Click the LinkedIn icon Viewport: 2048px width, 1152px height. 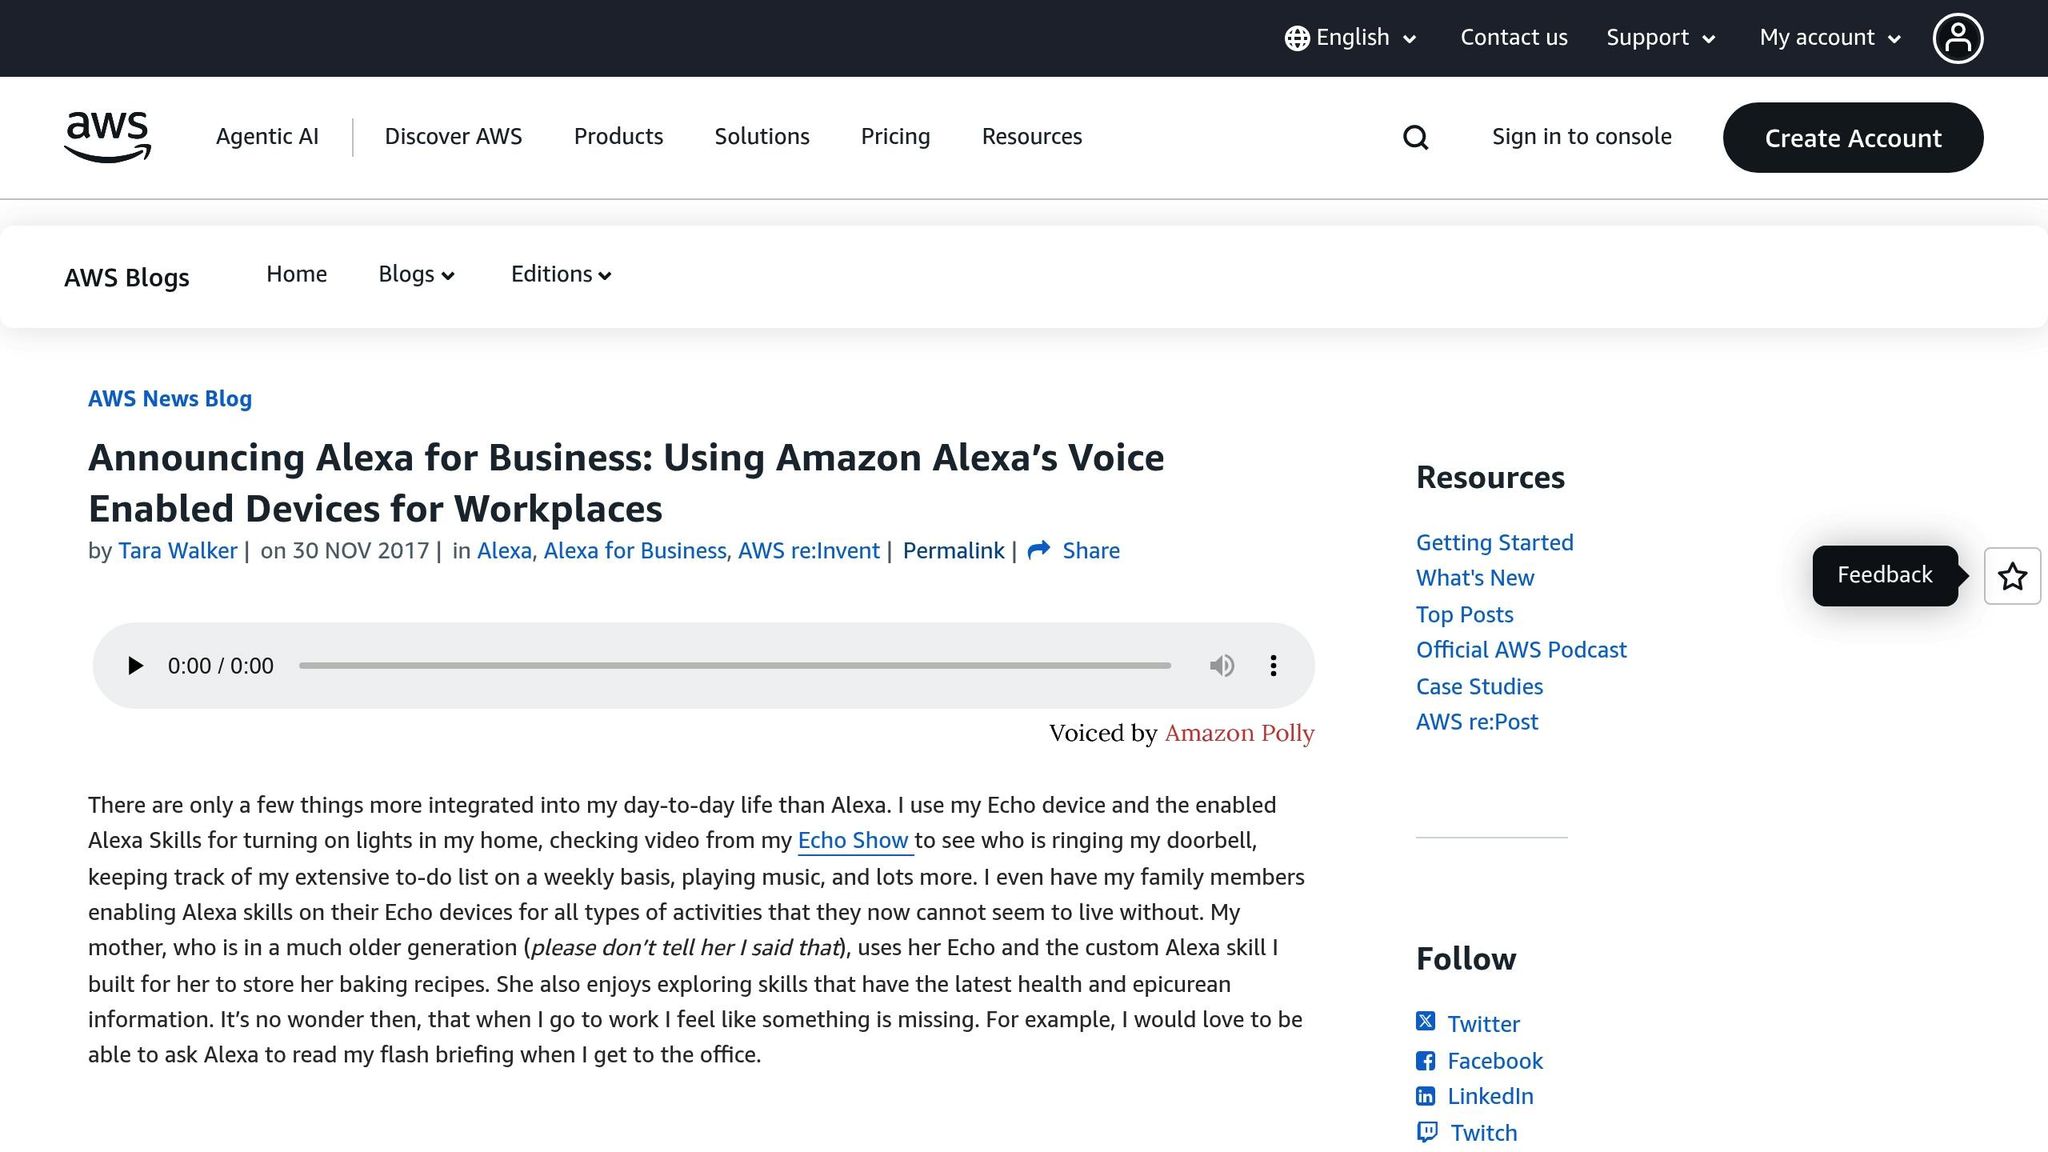[x=1425, y=1096]
